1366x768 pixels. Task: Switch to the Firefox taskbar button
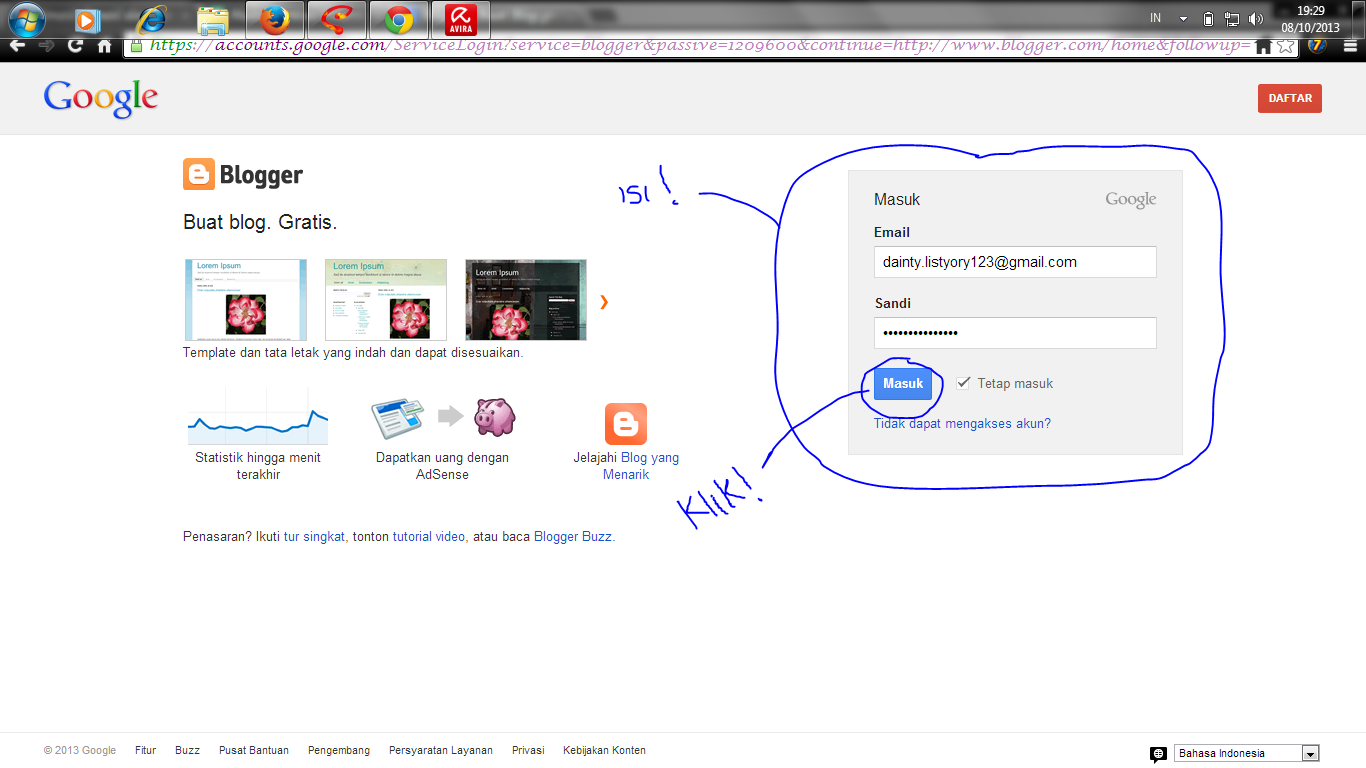[x=275, y=18]
